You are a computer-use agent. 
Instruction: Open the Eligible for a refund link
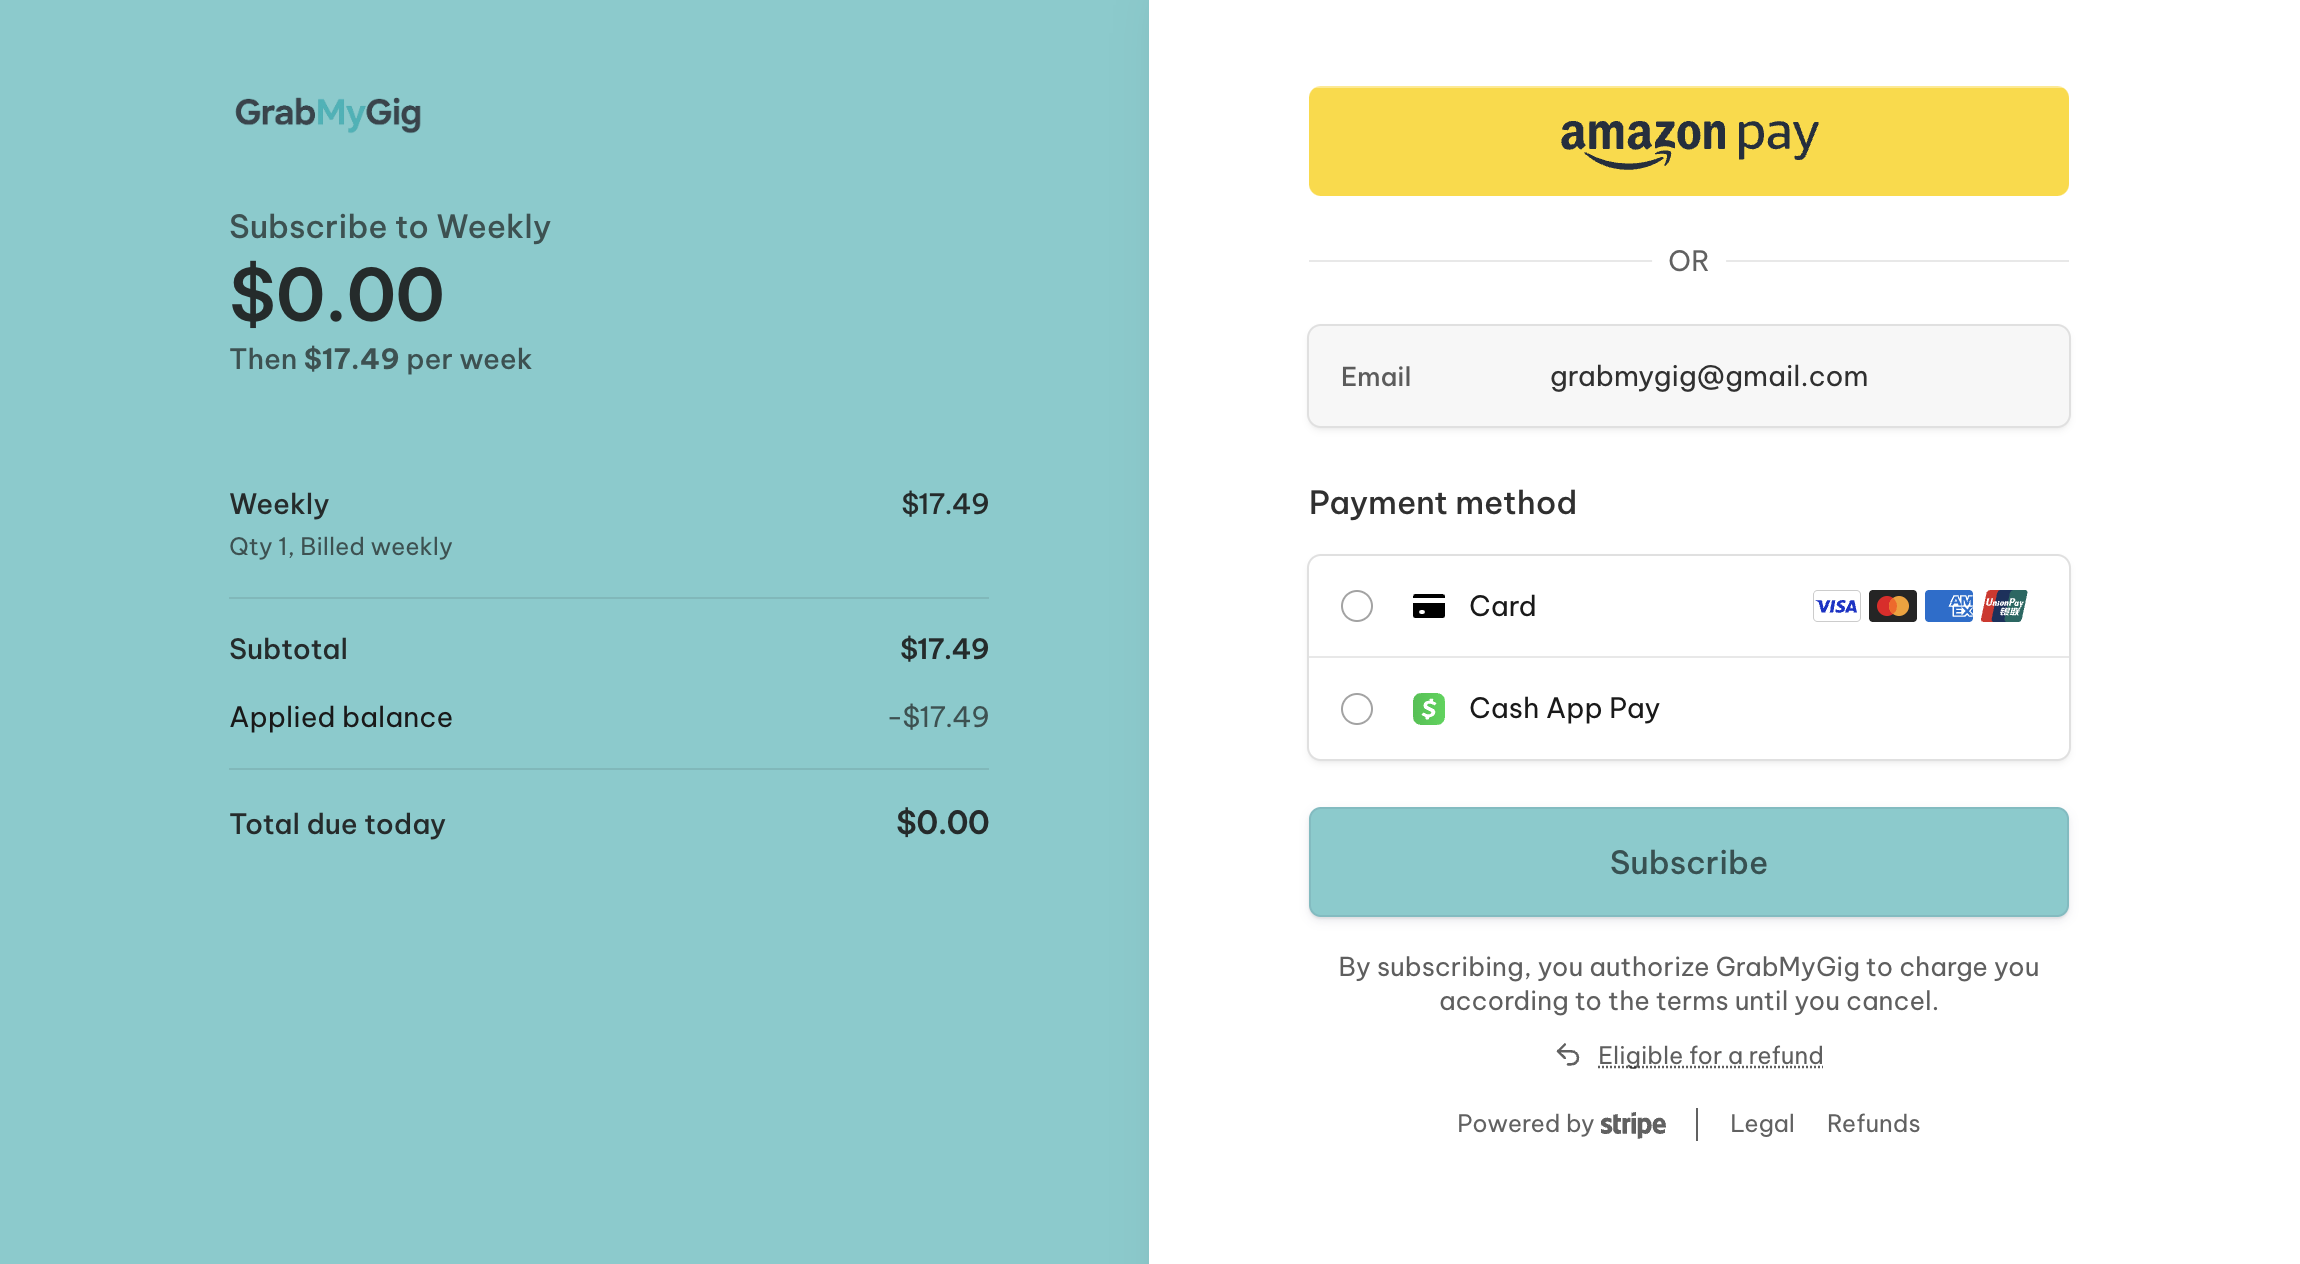(1710, 1056)
